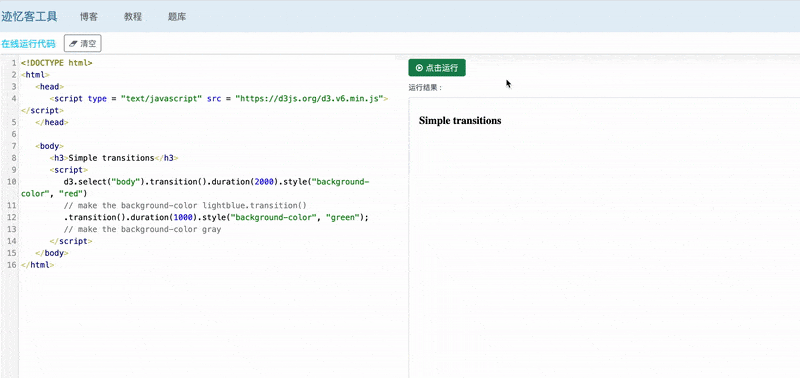
Task: Click line number 10 in gutter
Action: pyautogui.click(x=12, y=182)
